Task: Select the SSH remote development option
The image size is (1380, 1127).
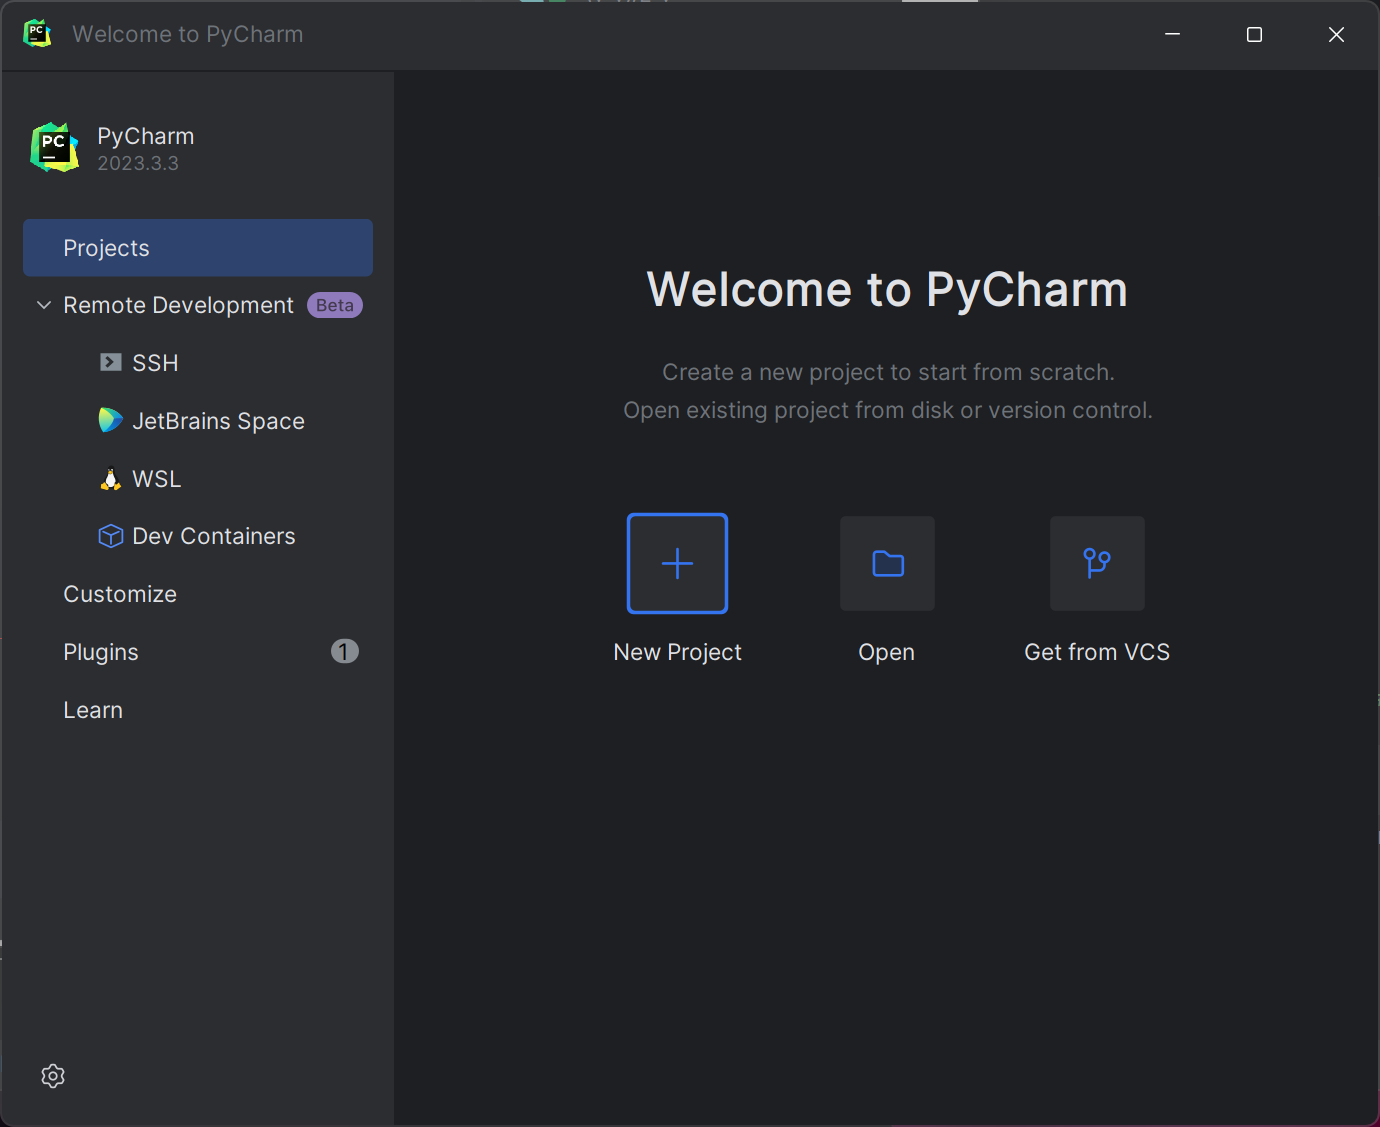Action: pyautogui.click(x=155, y=362)
